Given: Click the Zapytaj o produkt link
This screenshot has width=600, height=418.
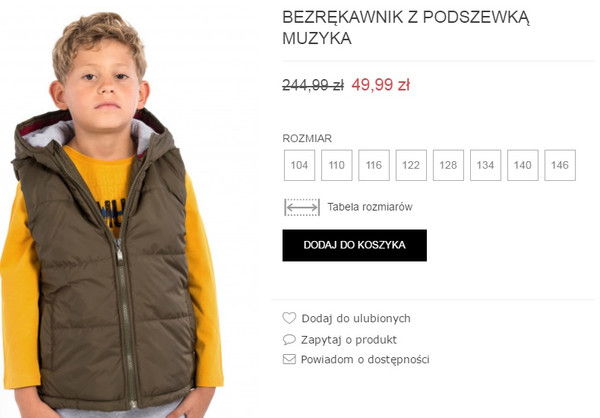Looking at the screenshot, I should (x=349, y=340).
